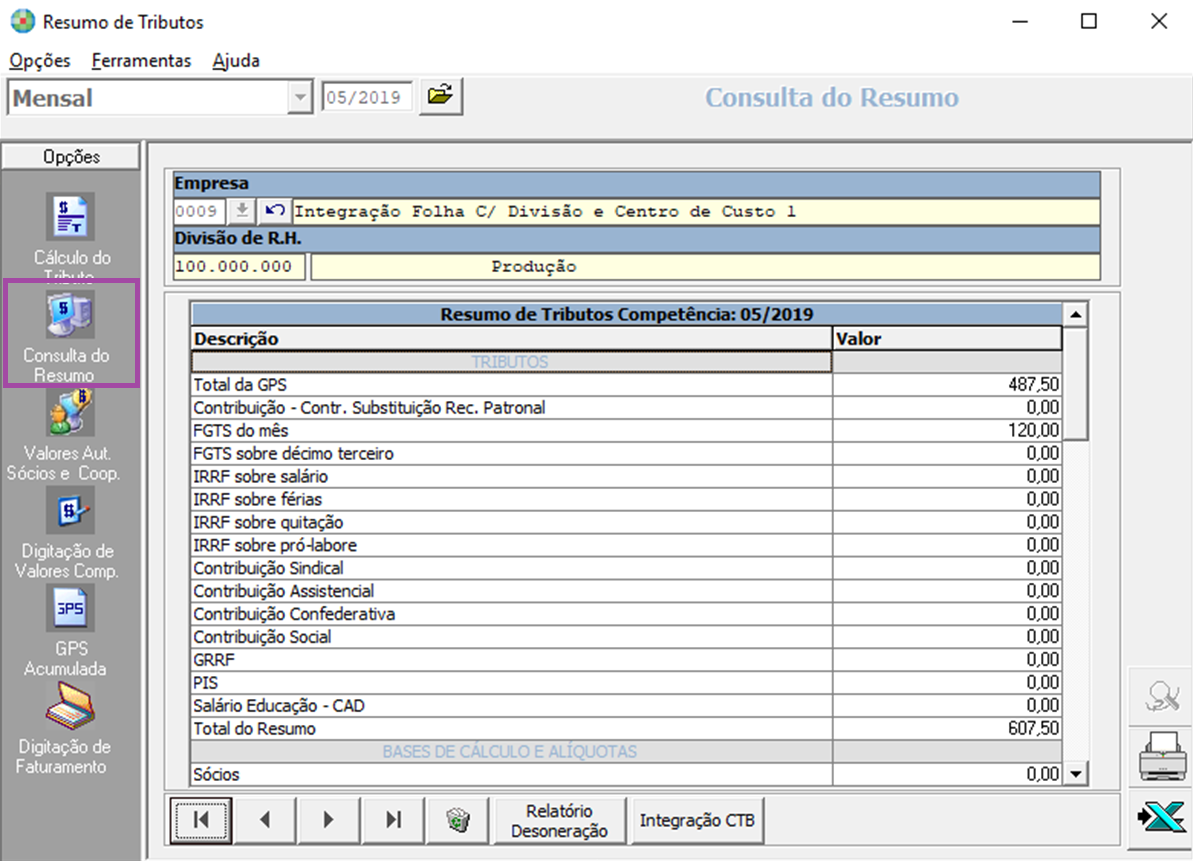The height and width of the screenshot is (861, 1193).
Task: Click the Empresa name field Integração Folha
Action: 695,211
